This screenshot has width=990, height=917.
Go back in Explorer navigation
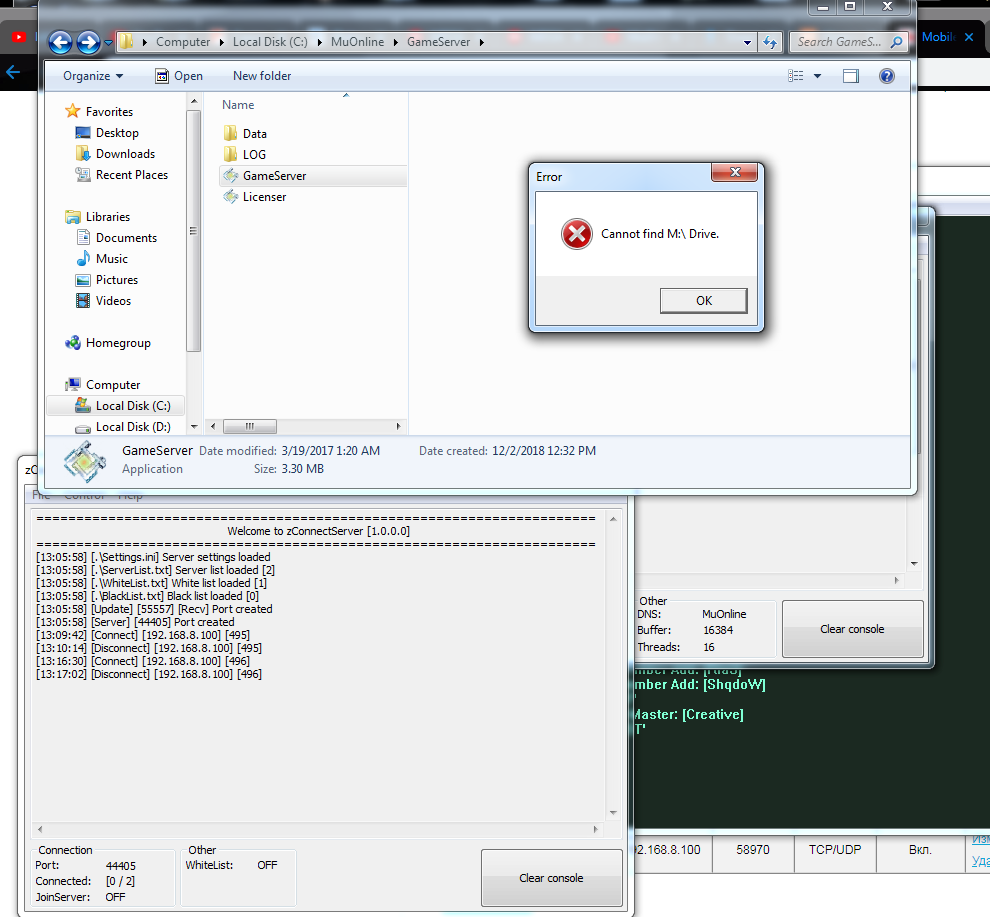pos(61,42)
